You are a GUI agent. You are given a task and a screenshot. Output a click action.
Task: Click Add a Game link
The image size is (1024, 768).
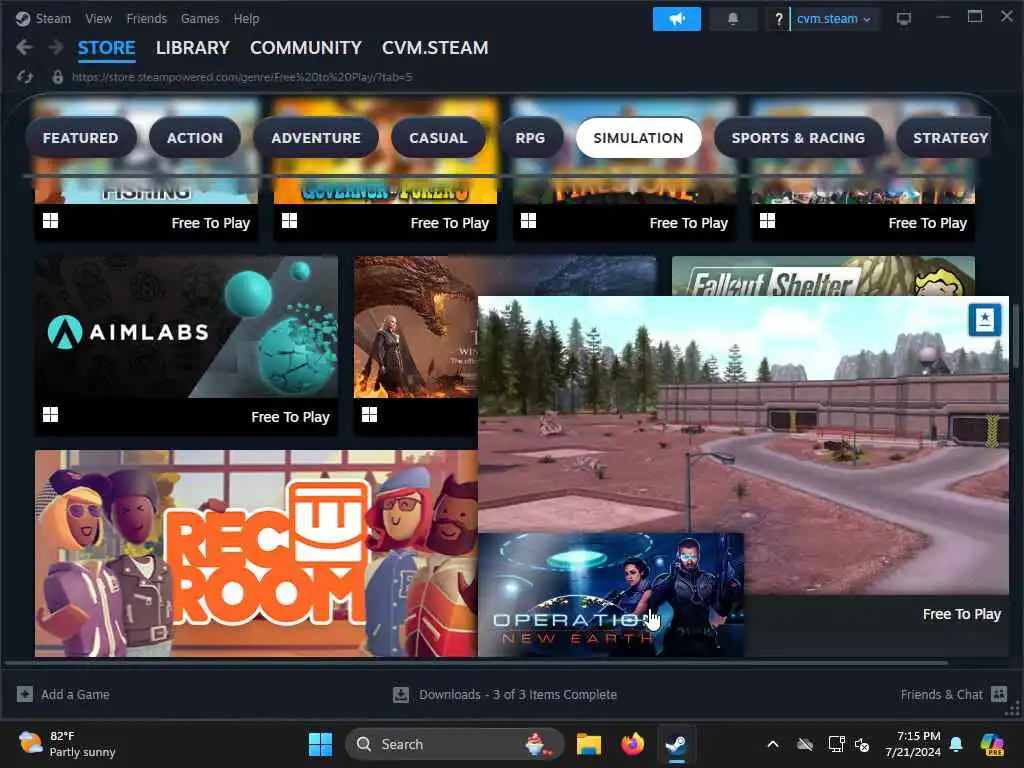click(x=75, y=694)
